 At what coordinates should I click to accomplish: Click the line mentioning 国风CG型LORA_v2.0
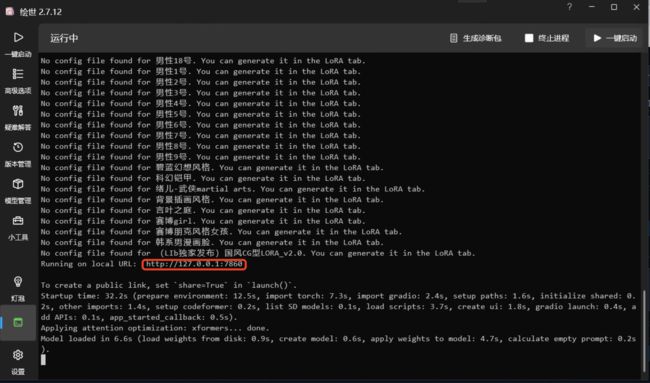coord(258,253)
